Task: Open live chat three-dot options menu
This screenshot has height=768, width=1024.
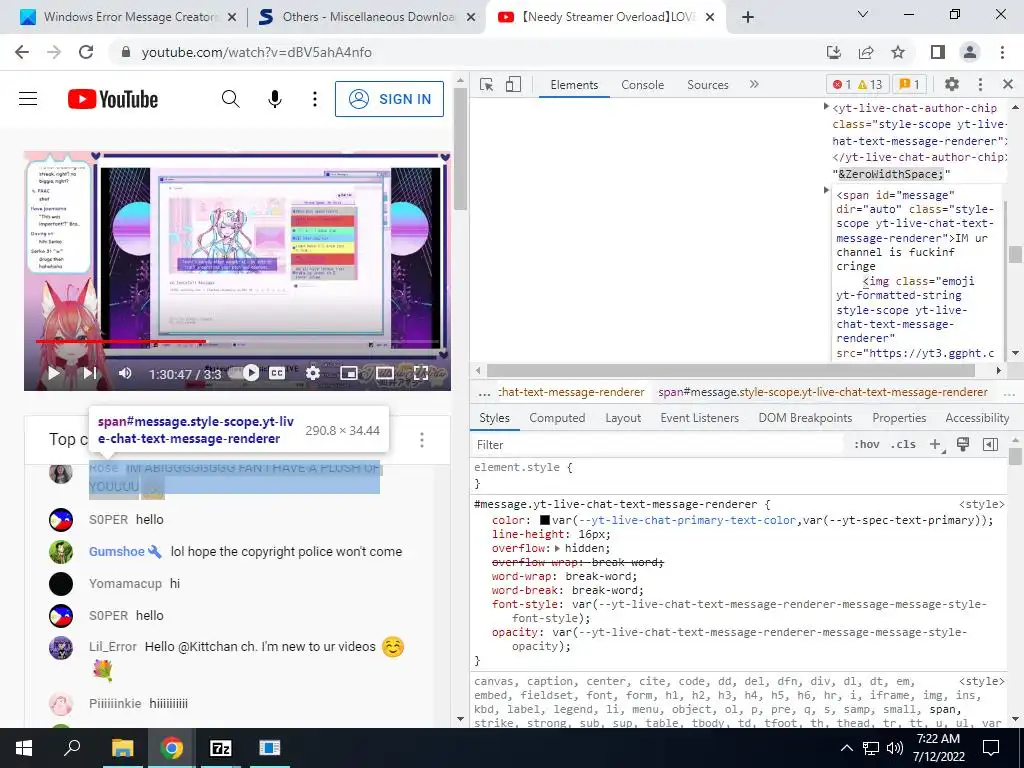Action: [422, 440]
